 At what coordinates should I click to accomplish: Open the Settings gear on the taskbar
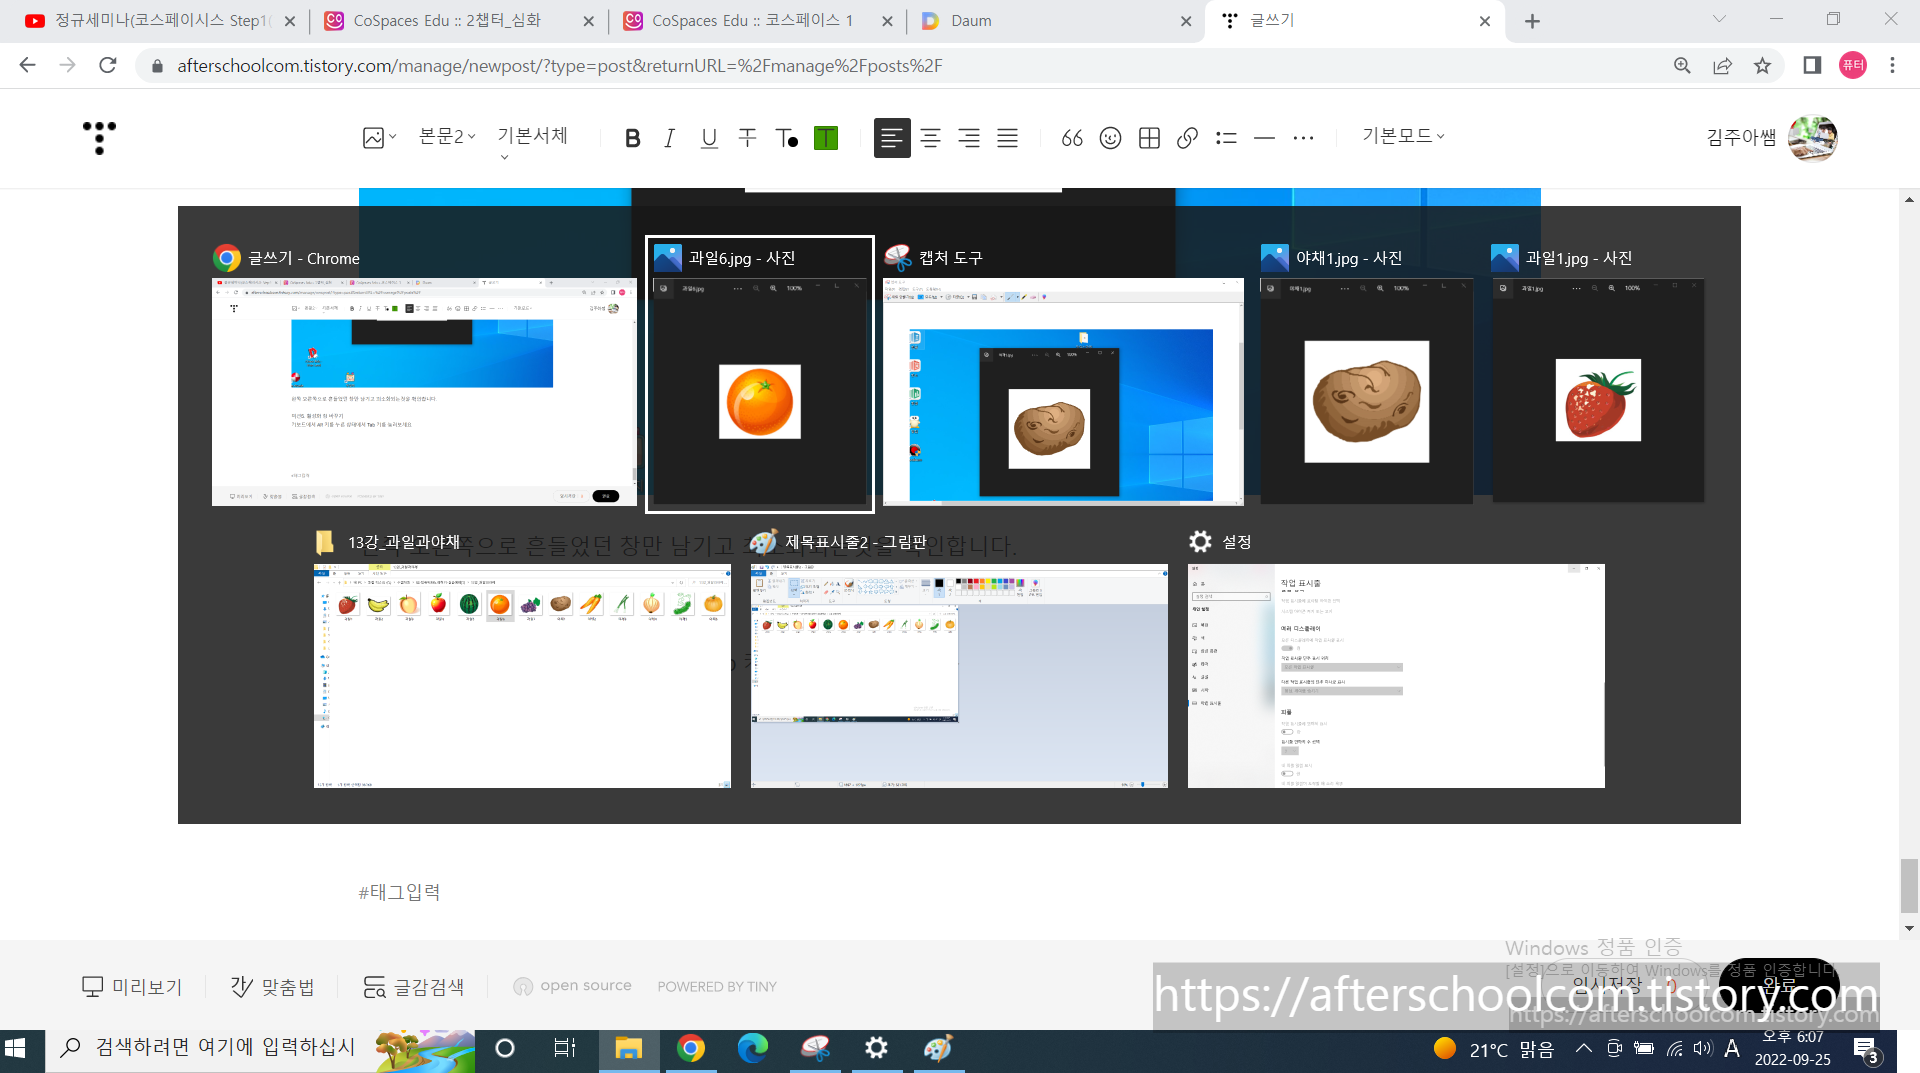point(876,1048)
